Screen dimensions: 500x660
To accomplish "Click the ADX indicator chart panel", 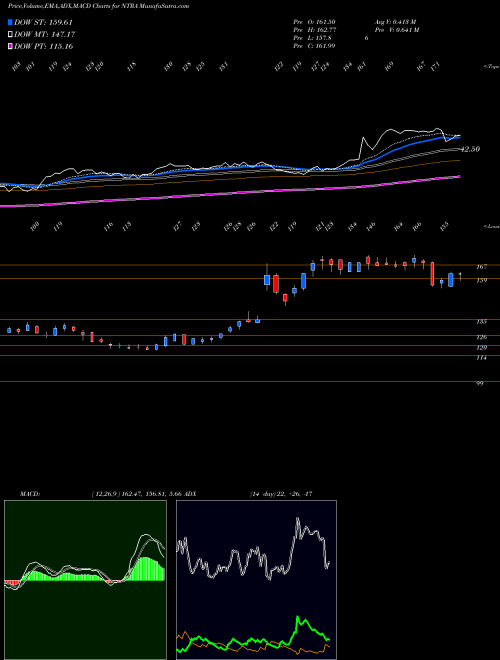I will pos(256,580).
